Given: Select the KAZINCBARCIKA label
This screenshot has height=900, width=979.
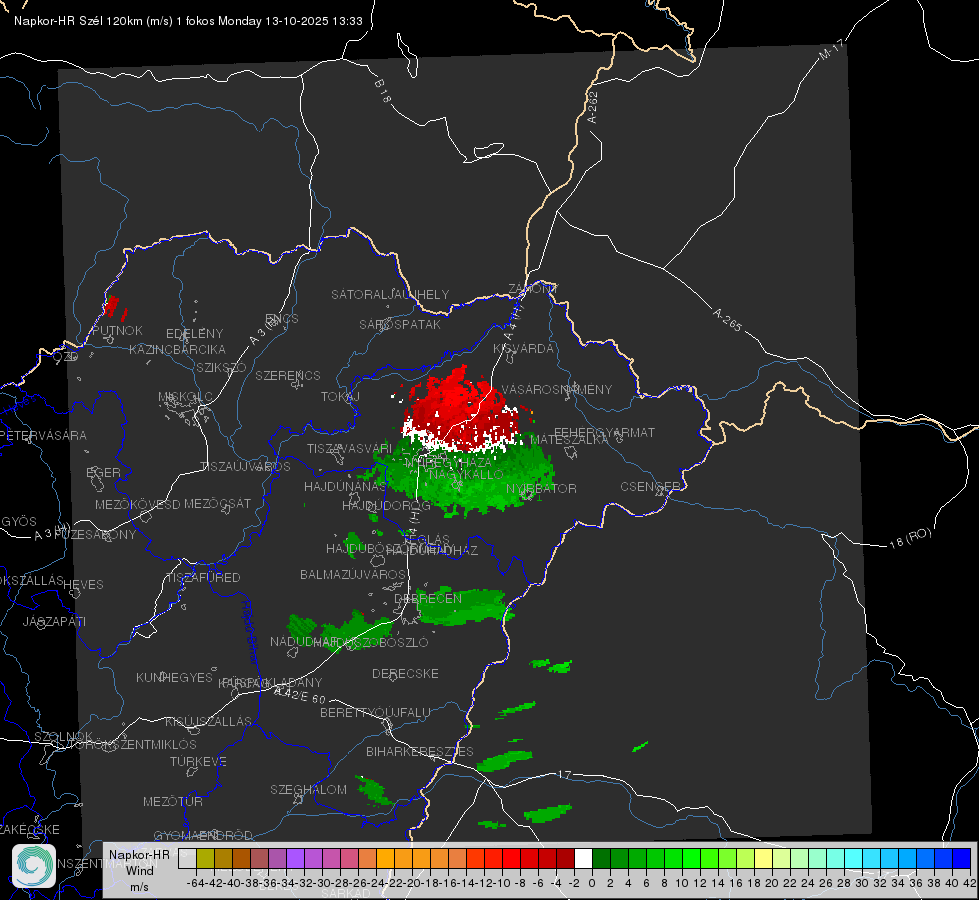Looking at the screenshot, I should pos(177,349).
